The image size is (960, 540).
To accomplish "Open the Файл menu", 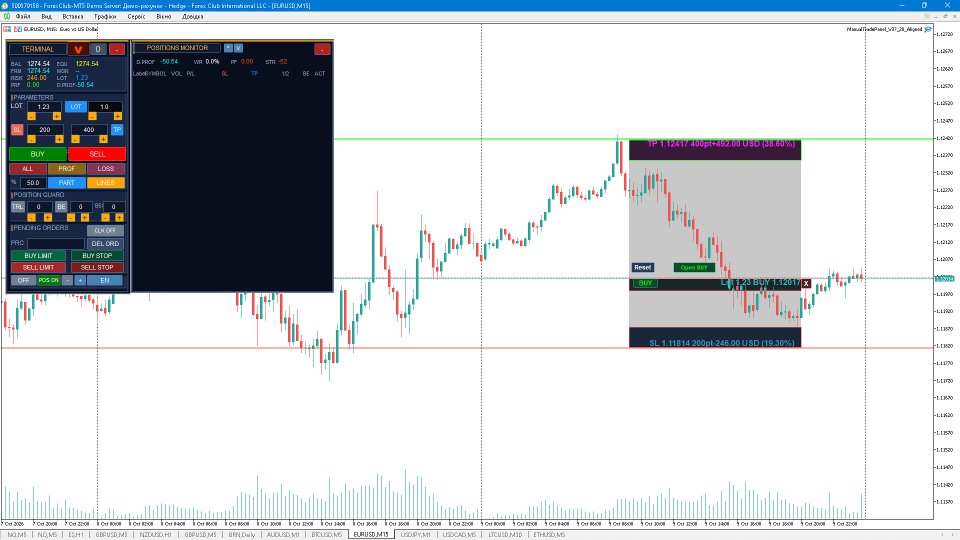I will click(23, 17).
